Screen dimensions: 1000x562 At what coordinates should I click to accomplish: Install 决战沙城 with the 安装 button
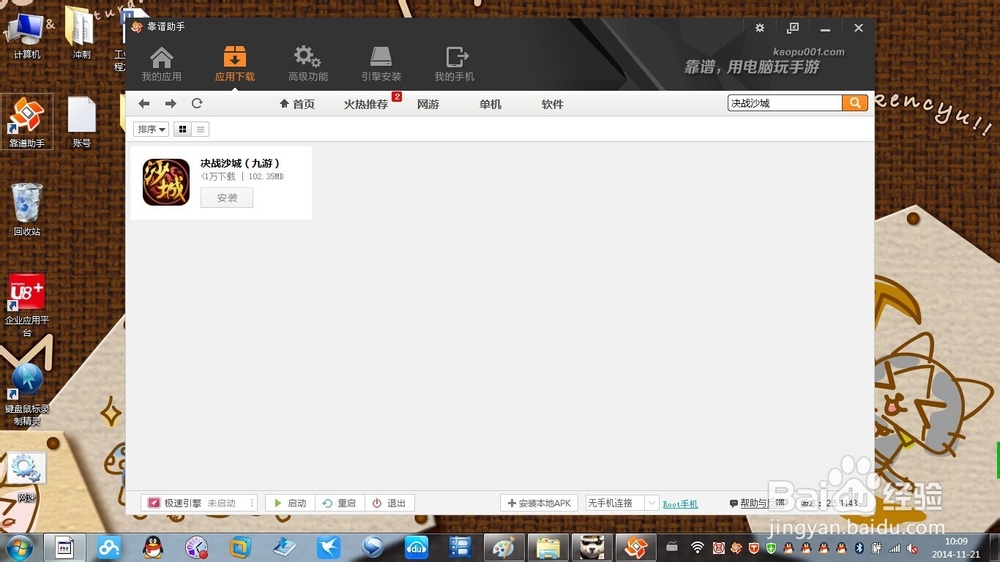[227, 198]
